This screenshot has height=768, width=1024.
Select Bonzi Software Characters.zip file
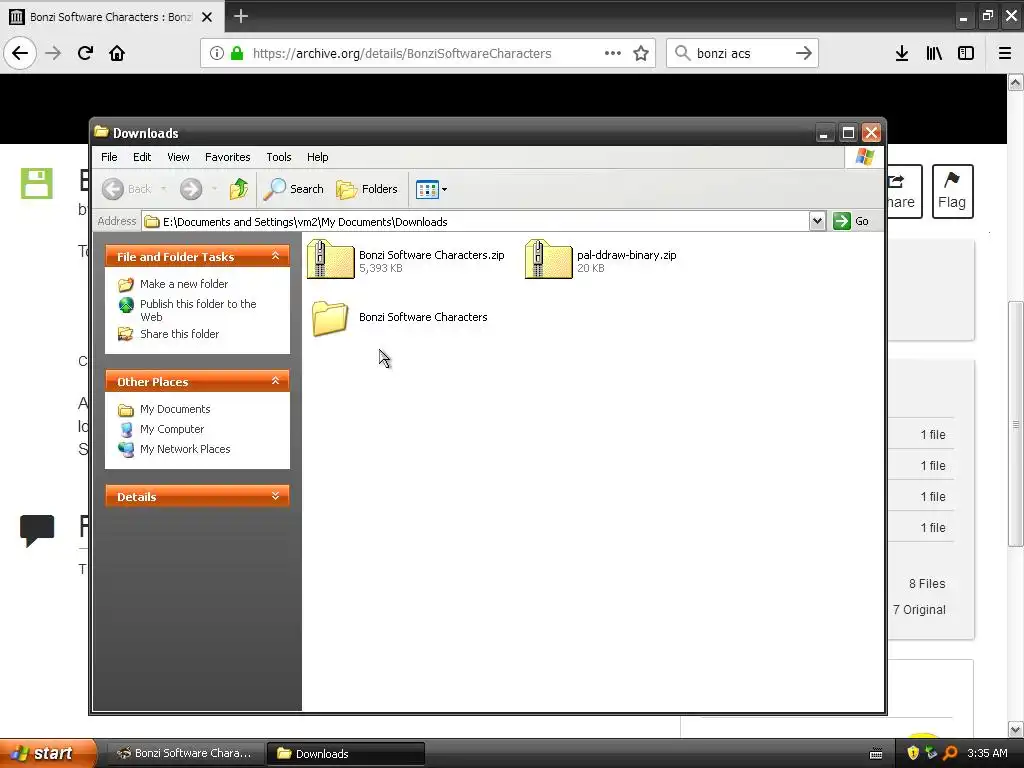[x=406, y=259]
